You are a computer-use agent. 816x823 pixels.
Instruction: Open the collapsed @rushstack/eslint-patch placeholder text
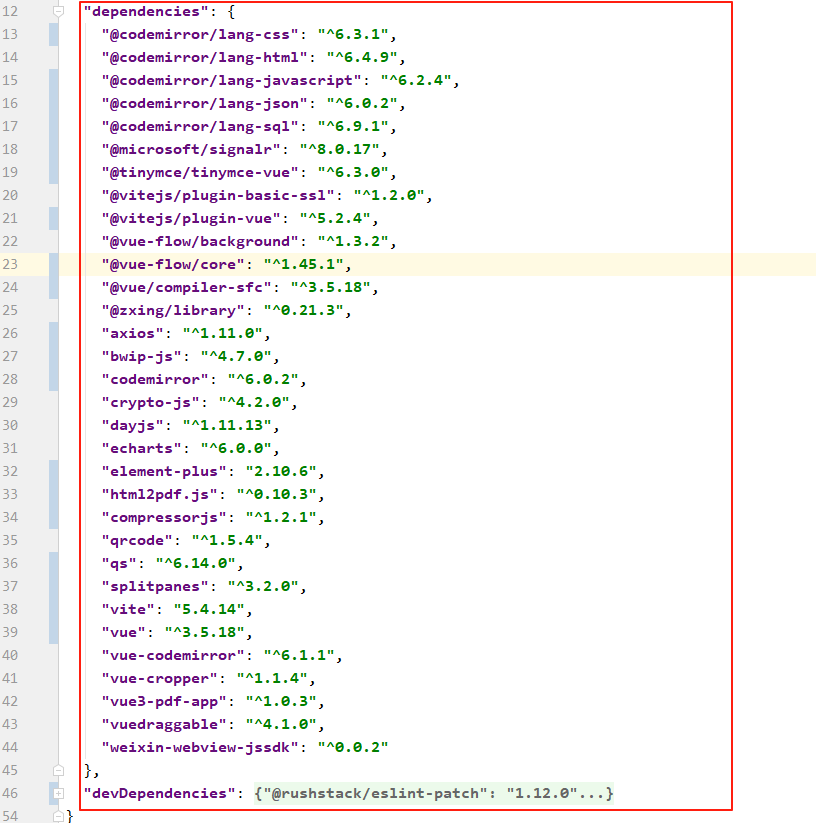pyautogui.click(x=433, y=793)
